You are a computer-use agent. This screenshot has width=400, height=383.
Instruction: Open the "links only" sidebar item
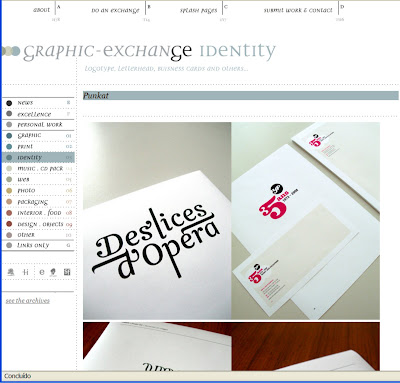33,245
